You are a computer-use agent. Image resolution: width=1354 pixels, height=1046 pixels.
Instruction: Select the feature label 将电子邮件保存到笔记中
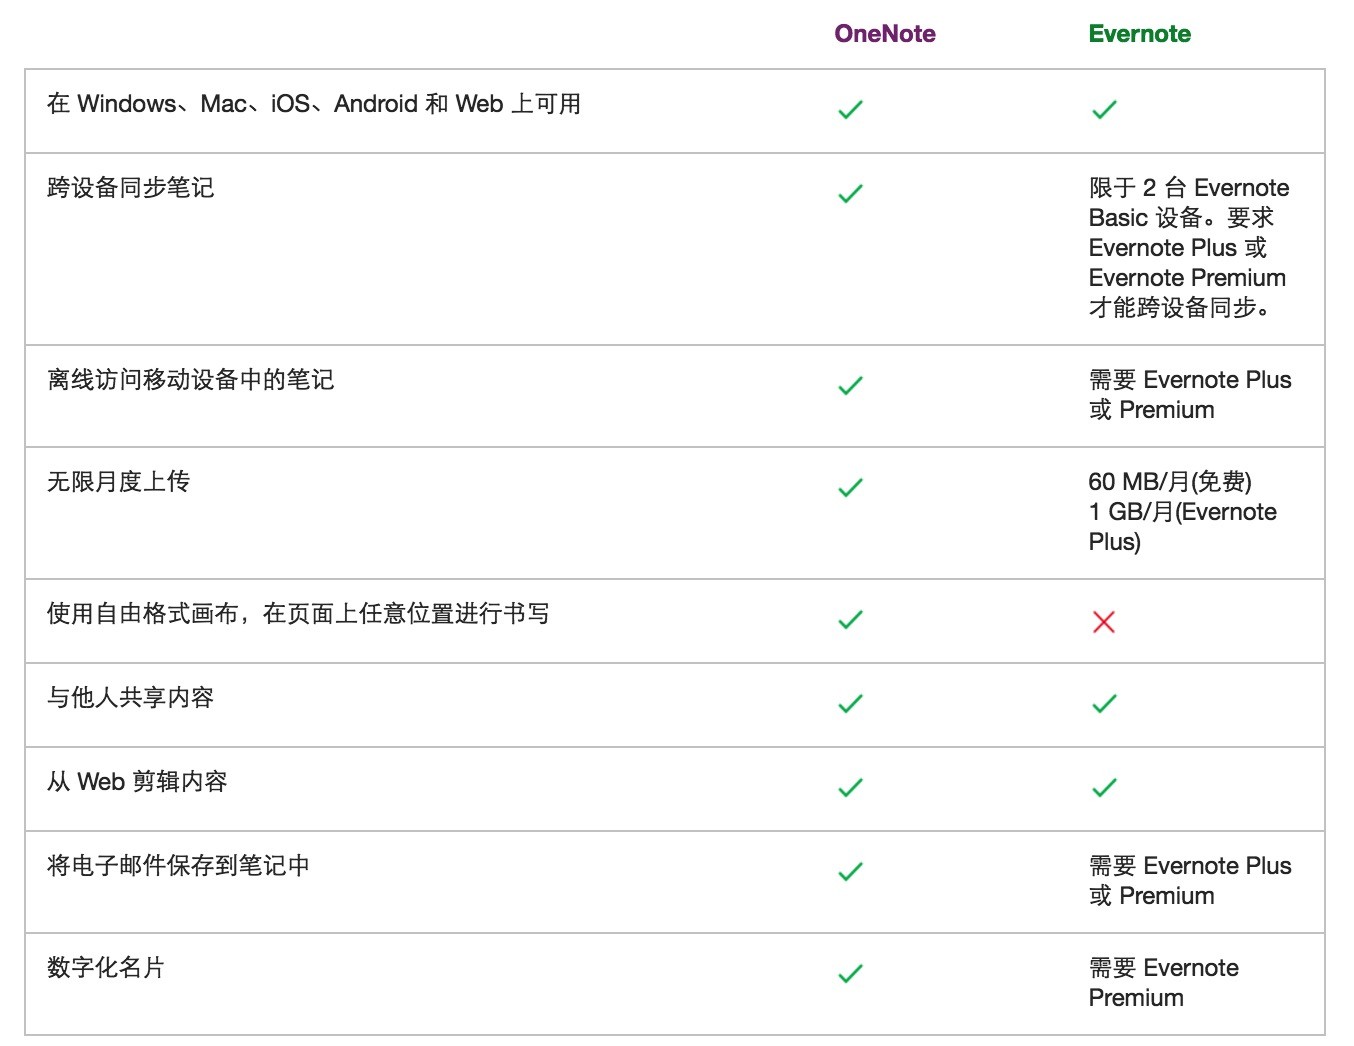click(178, 866)
